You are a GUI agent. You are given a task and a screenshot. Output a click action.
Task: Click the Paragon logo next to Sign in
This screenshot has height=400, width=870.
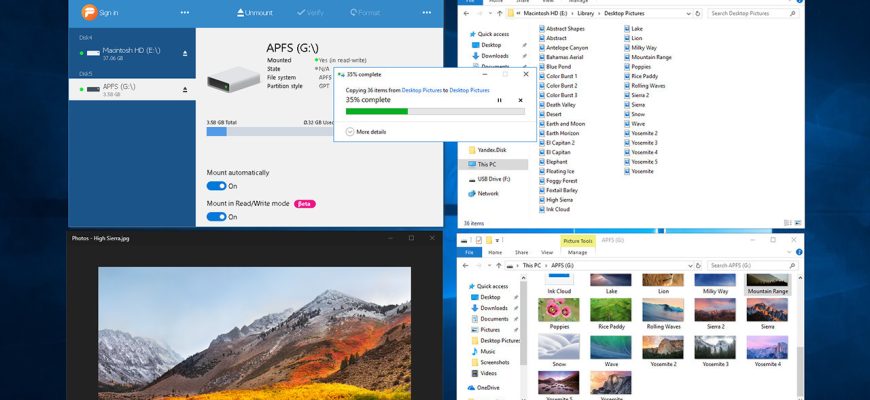click(89, 12)
